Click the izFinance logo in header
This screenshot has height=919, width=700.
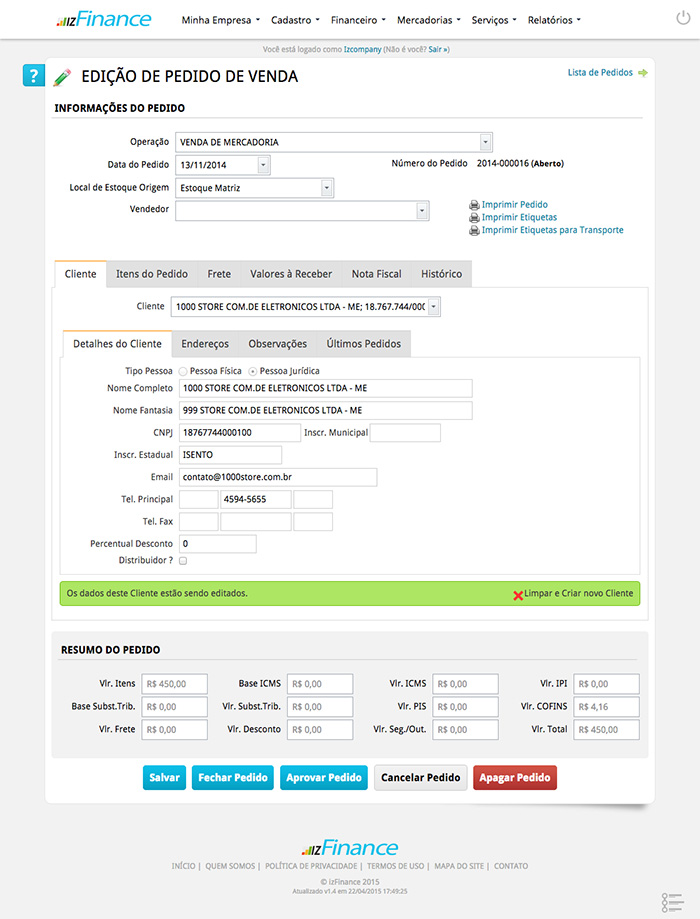[x=104, y=19]
